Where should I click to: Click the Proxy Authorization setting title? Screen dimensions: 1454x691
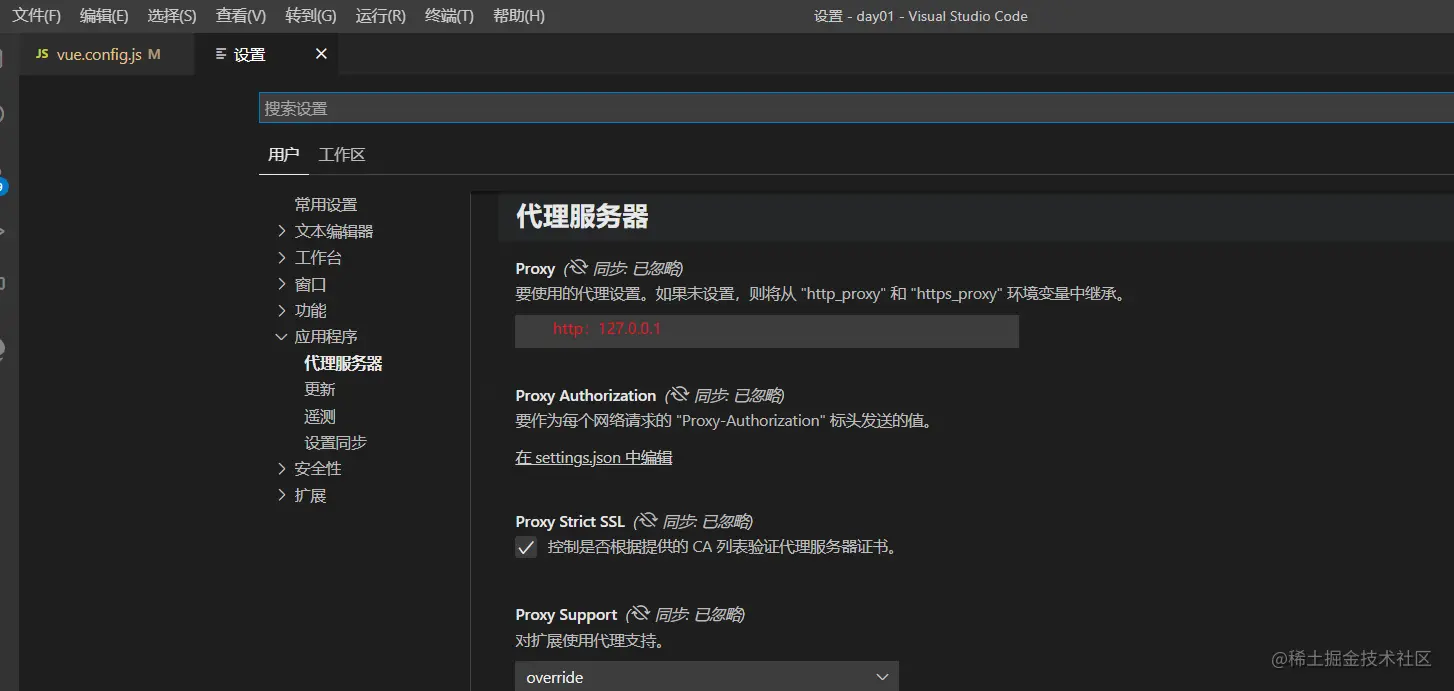pyautogui.click(x=586, y=396)
